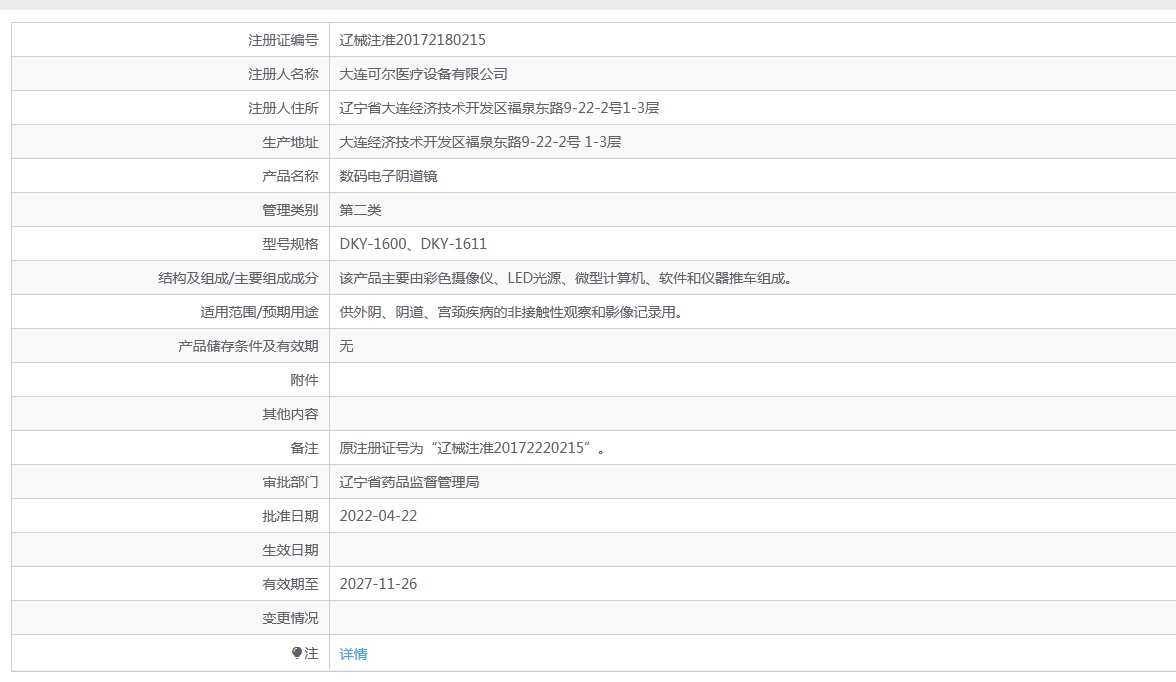Viewport: 1176px width, 682px height.
Task: Click the 管理类别 field label
Action: pos(290,210)
